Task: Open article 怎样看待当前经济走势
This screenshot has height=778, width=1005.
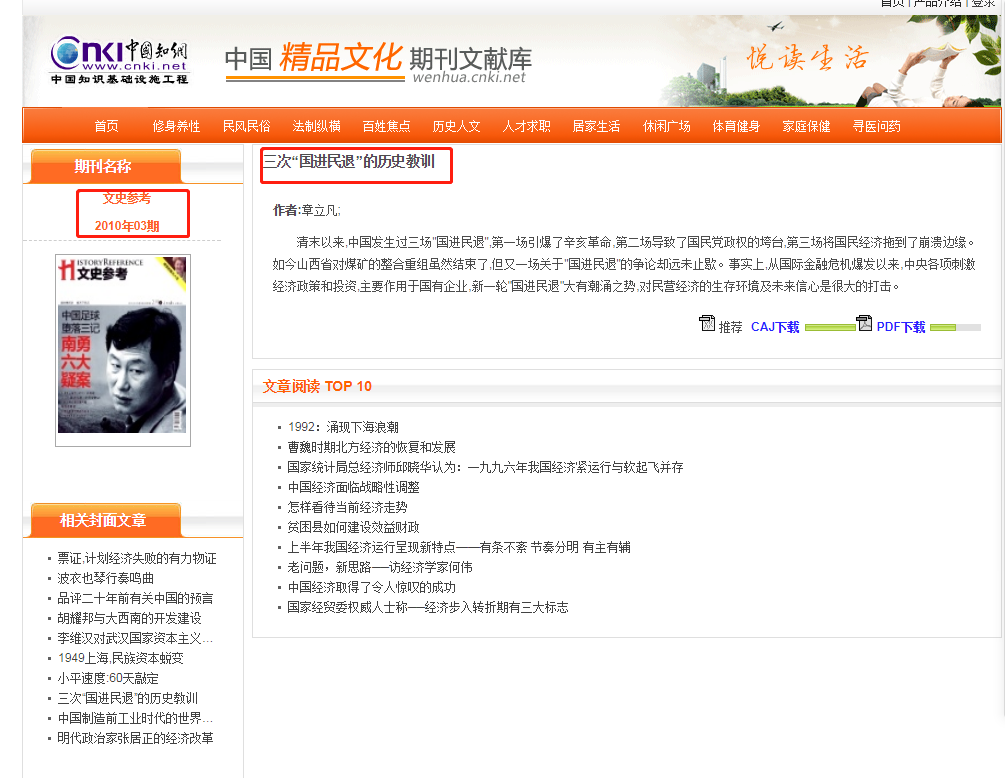Action: coord(347,507)
